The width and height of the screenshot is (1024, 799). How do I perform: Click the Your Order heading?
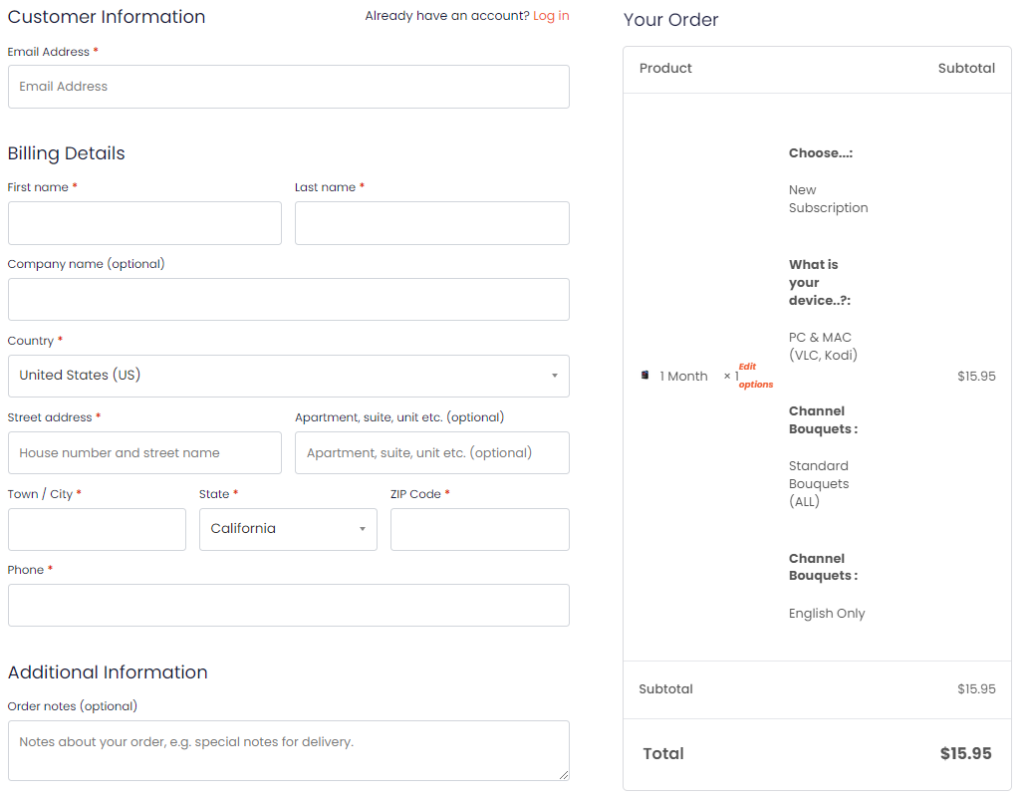(x=671, y=20)
